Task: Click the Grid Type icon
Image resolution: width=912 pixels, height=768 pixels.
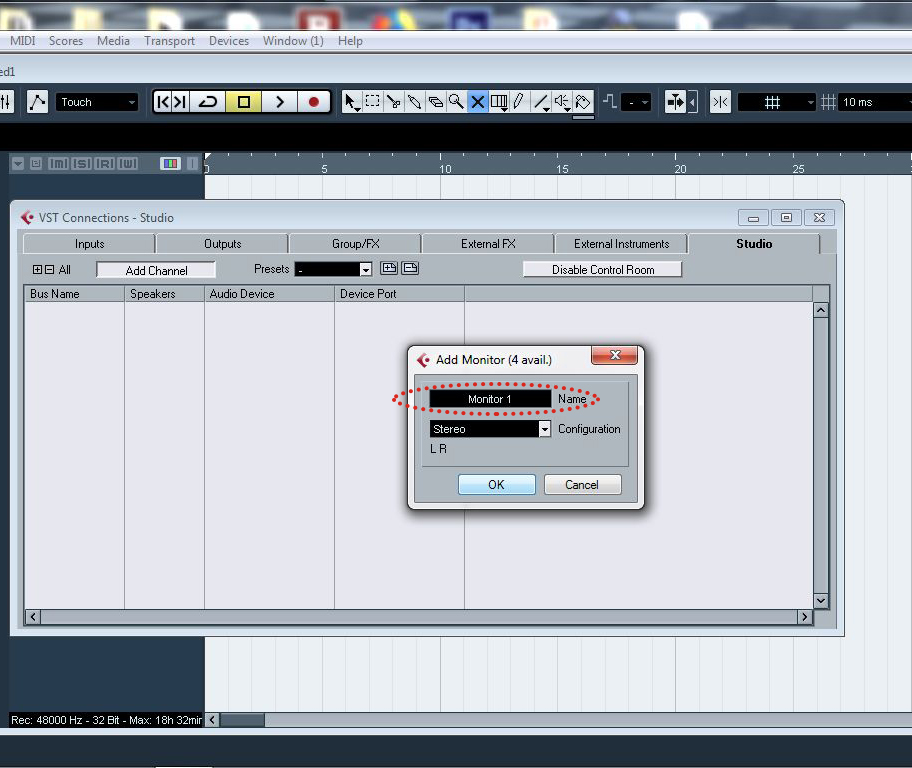Action: pyautogui.click(x=828, y=102)
